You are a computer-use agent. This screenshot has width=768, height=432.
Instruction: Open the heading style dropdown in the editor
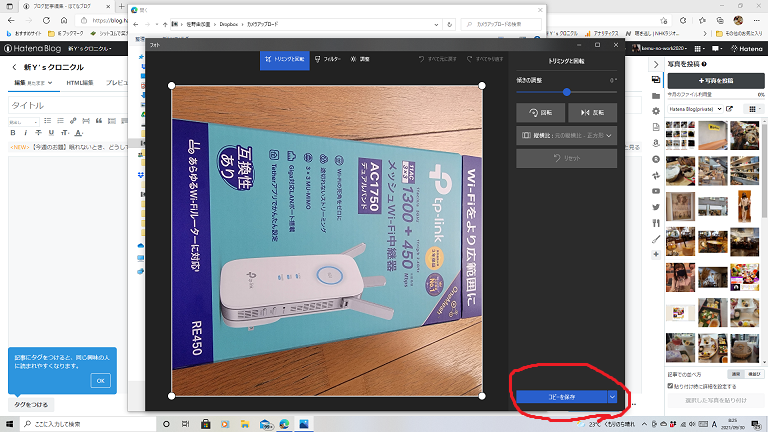tap(23, 121)
